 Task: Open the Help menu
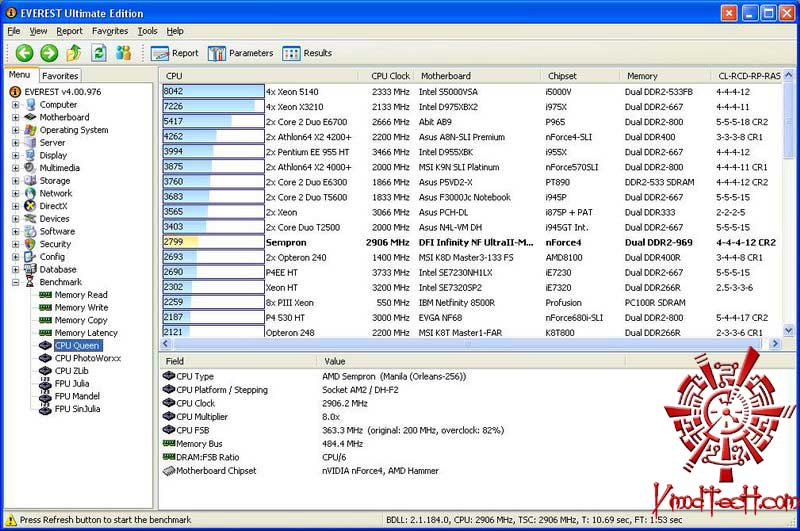pyautogui.click(x=175, y=31)
